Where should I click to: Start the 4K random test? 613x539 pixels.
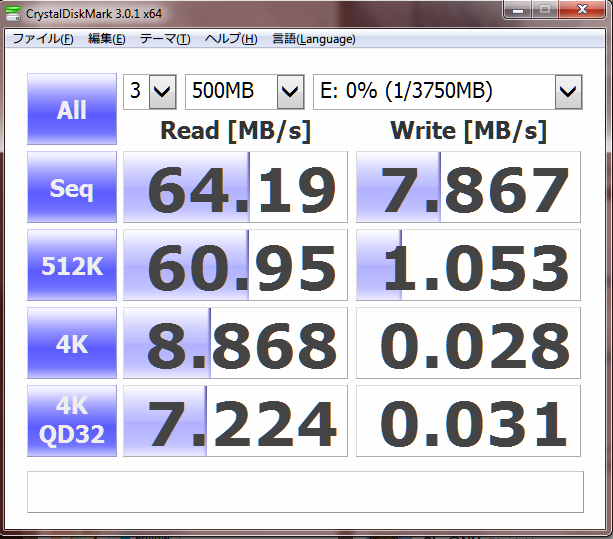pos(71,343)
